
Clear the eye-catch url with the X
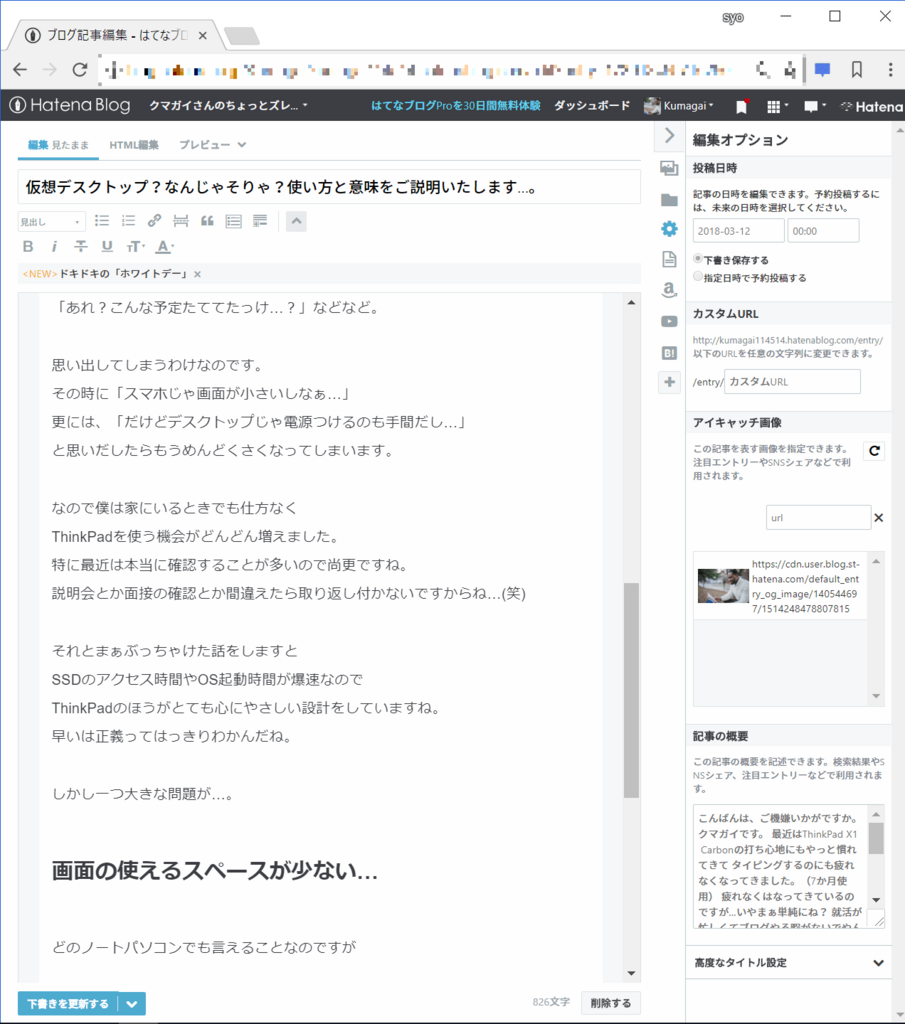point(879,517)
